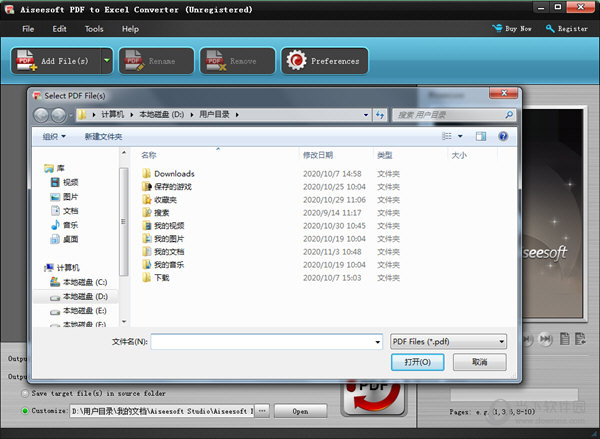Sort by 大小 column header
Viewport: 600px width, 439px height.
459,155
